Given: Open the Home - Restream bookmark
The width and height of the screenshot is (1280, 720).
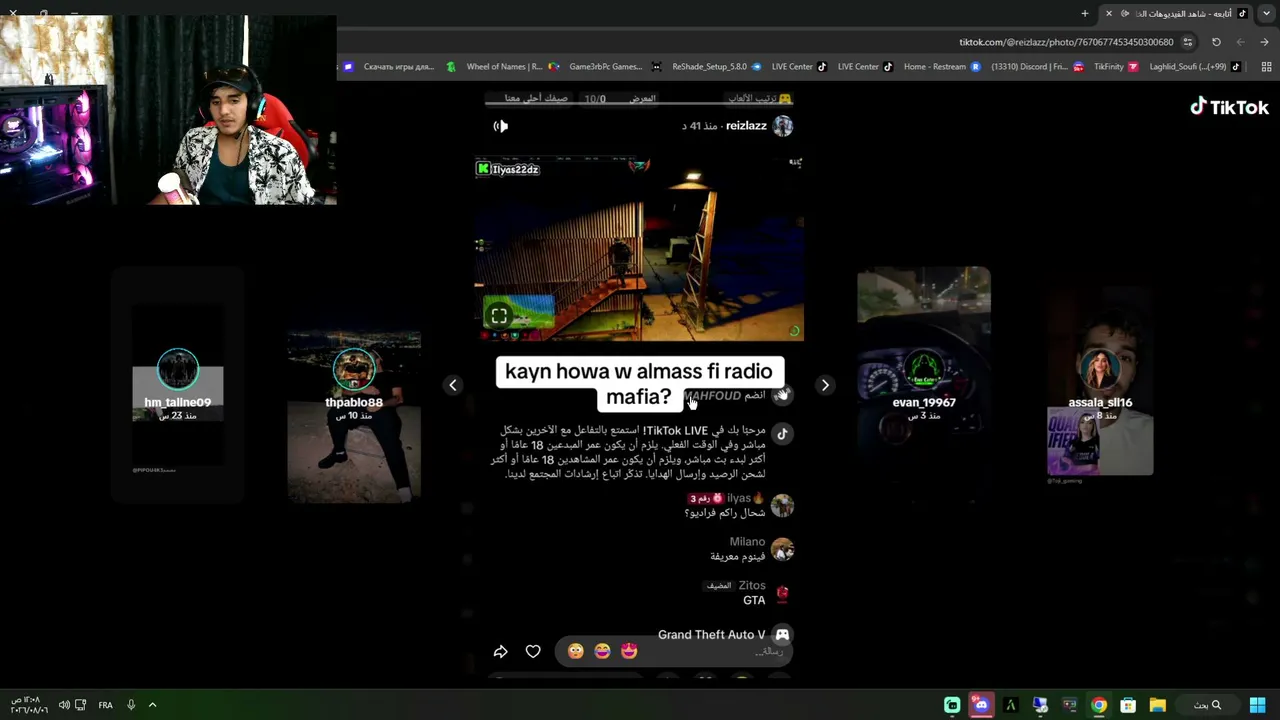Looking at the screenshot, I should 942,67.
